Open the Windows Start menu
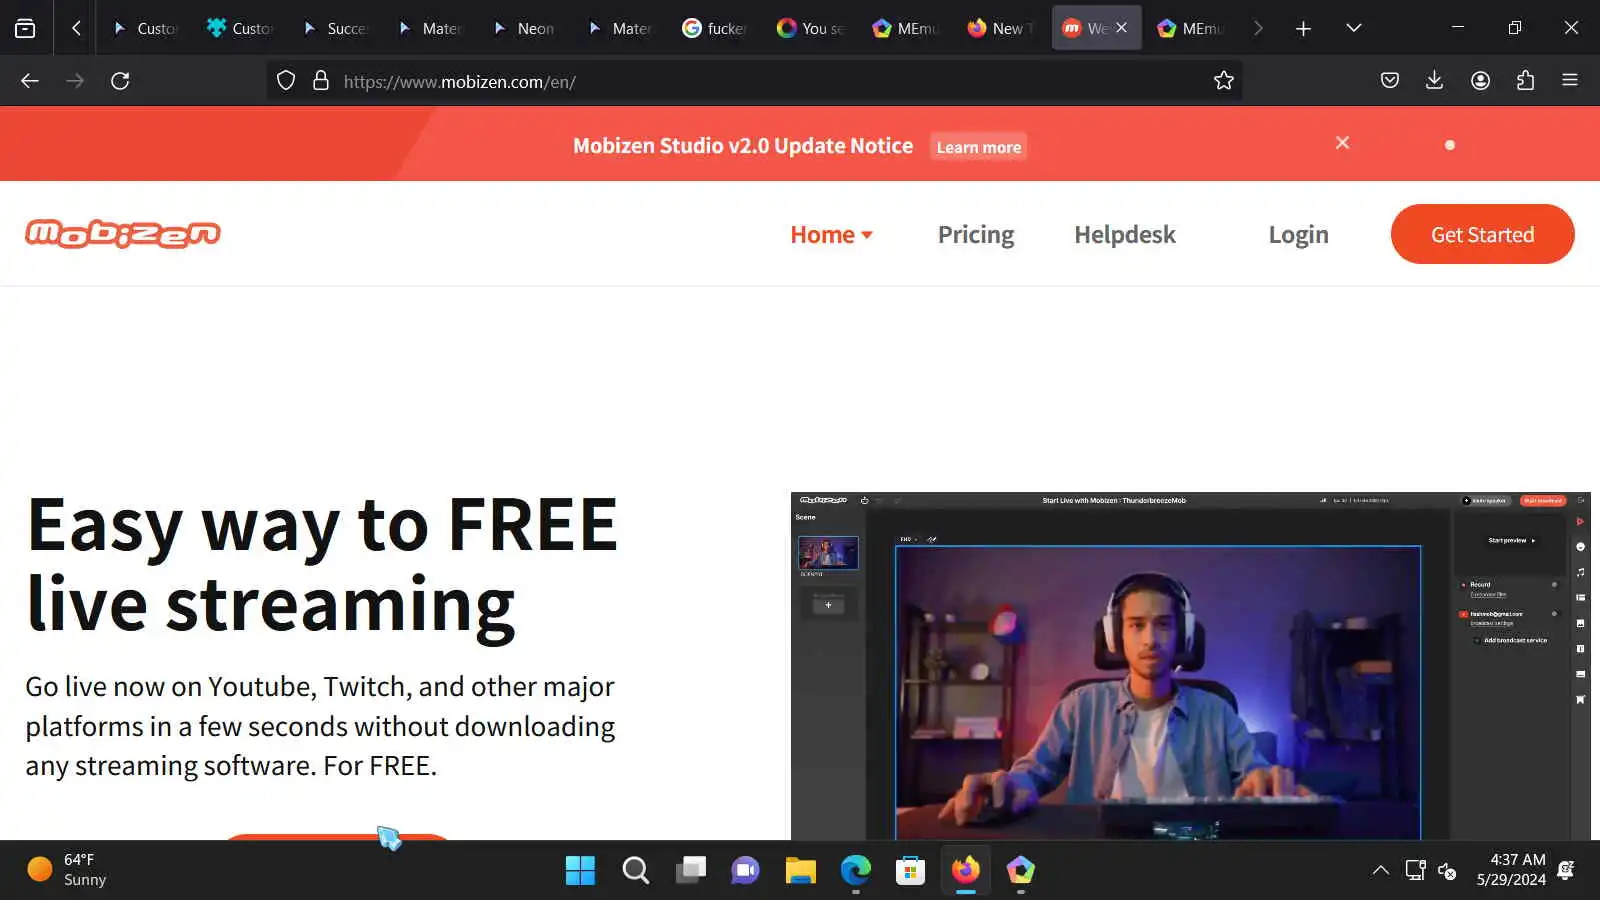1600x900 pixels. click(x=580, y=870)
